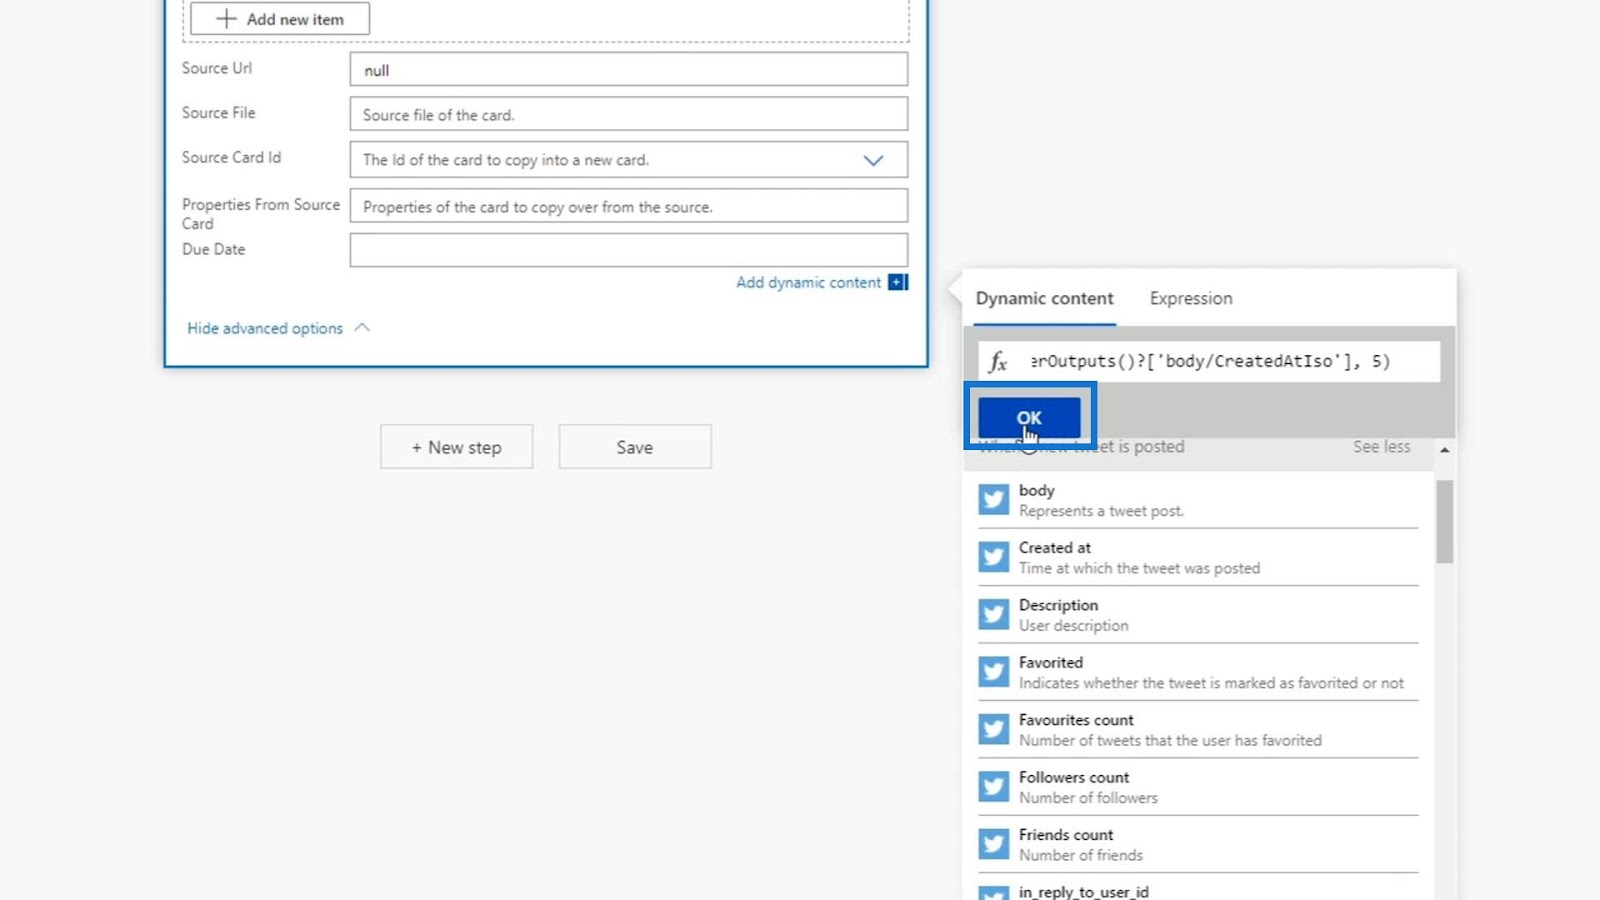Click the Properties From Source Card field

(629, 206)
